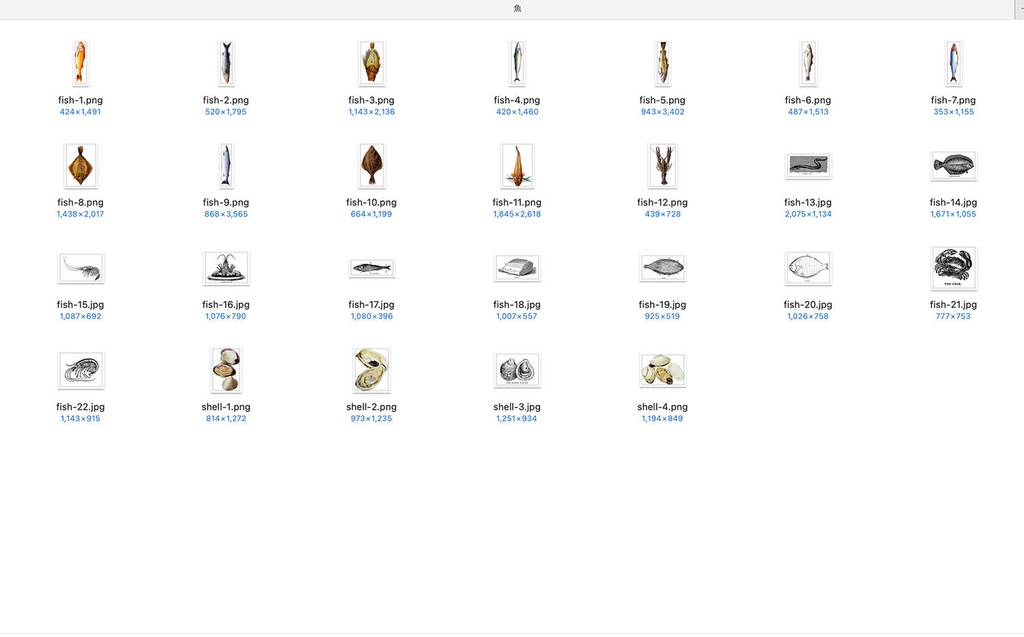The image size is (1024, 637).
Task: Select the fish-16.jpg thumbnail picture
Action: pyautogui.click(x=226, y=269)
